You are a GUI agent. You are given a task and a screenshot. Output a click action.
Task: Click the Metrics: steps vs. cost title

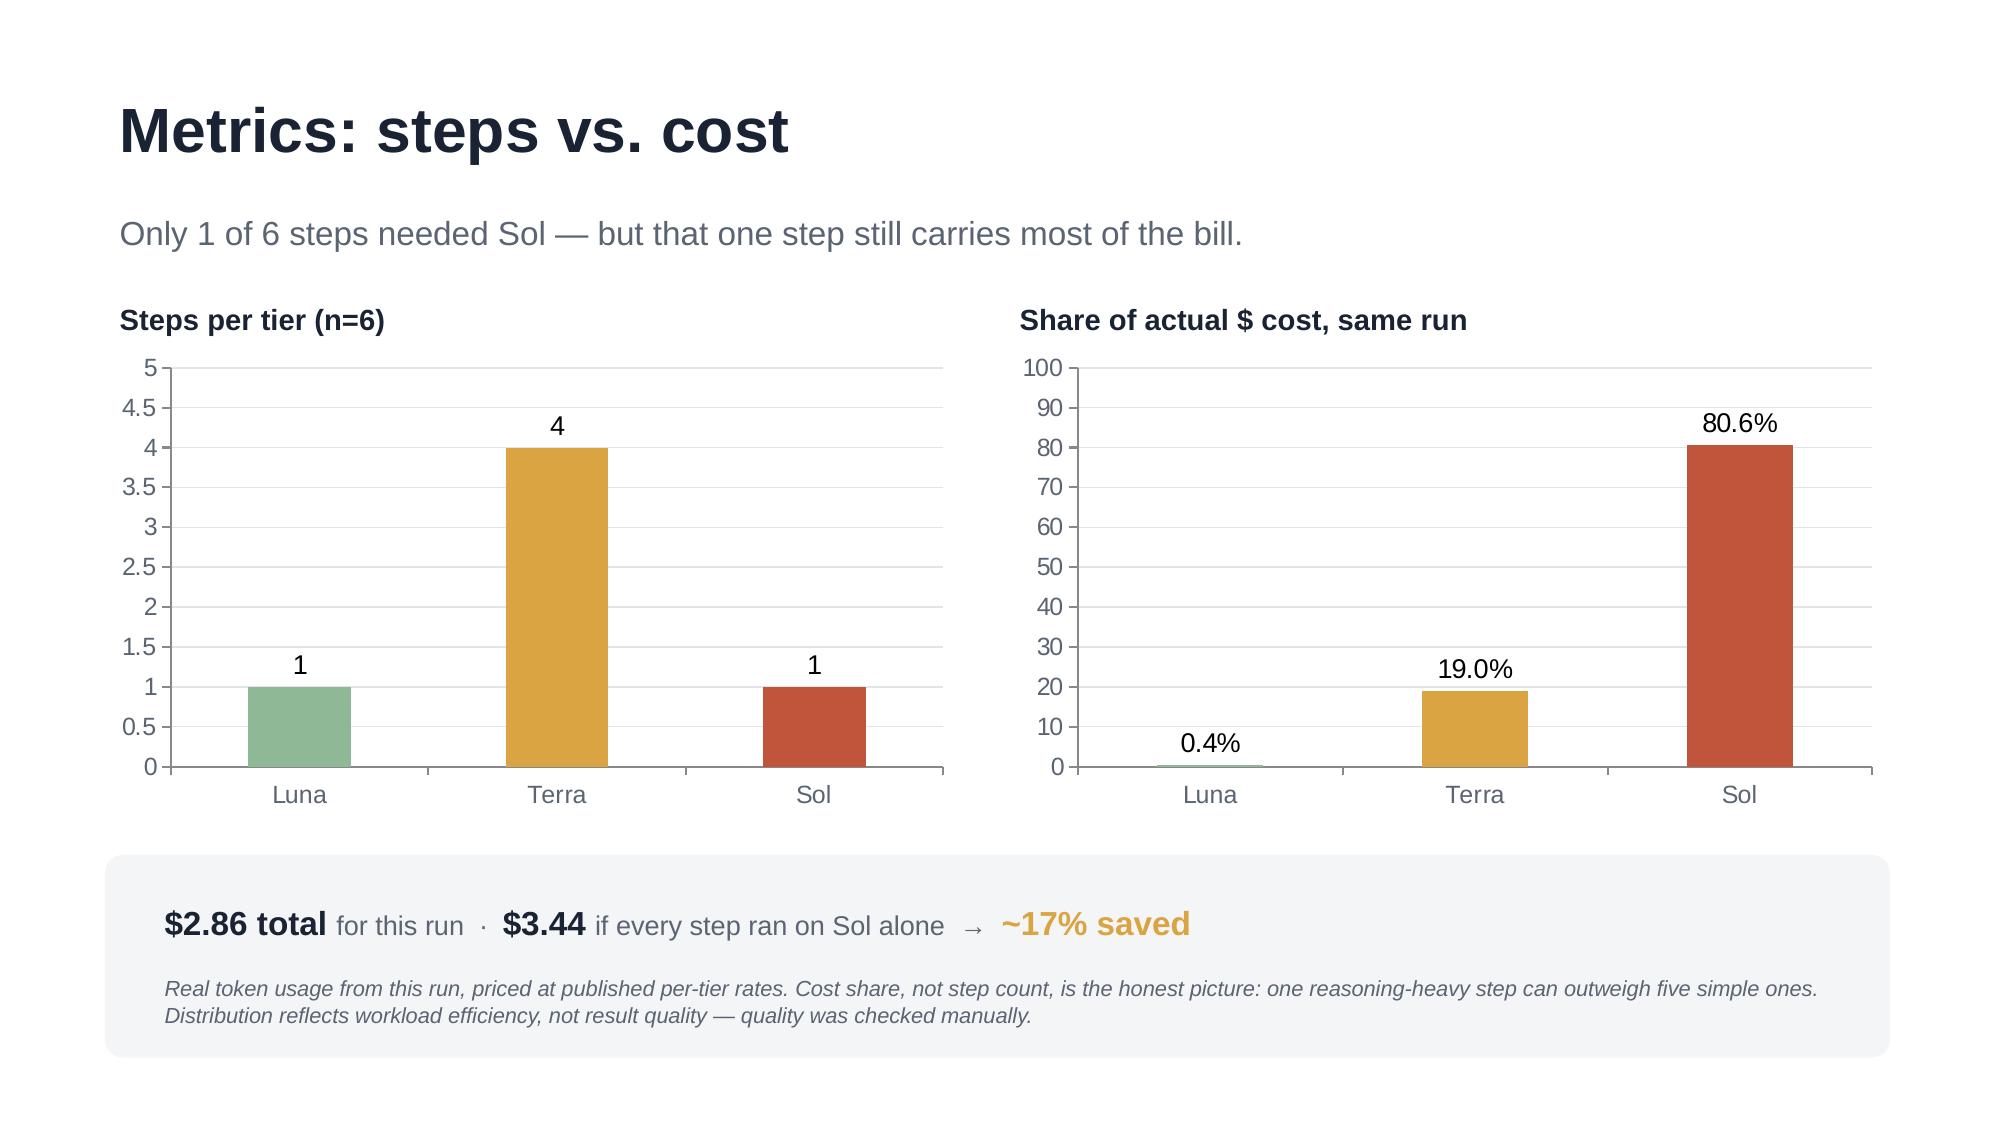(x=454, y=131)
